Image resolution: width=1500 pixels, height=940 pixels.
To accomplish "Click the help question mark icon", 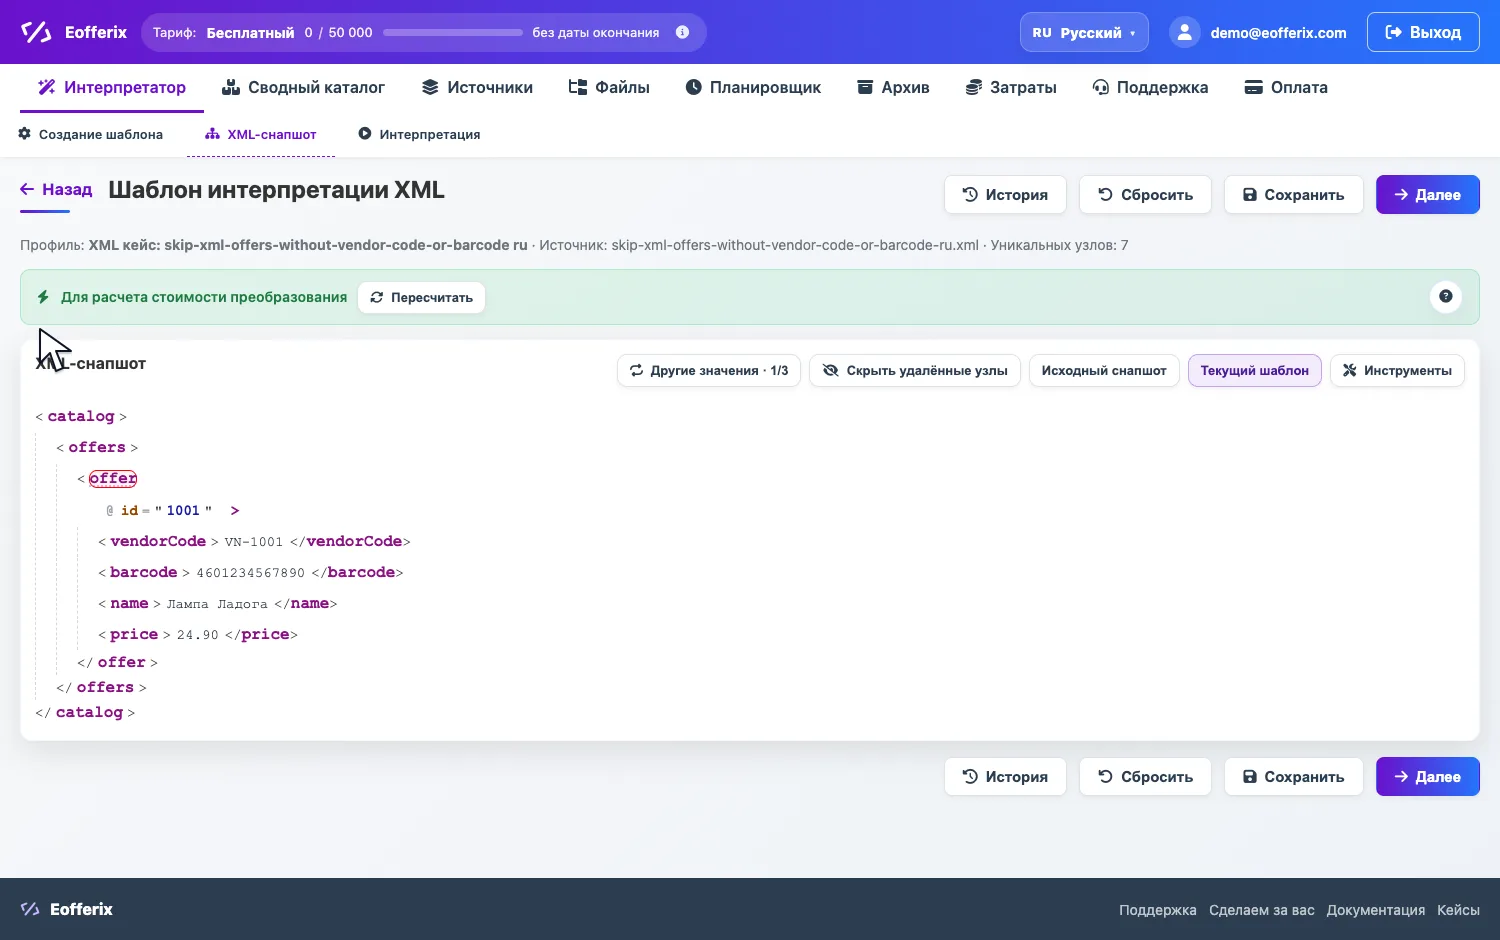I will pos(1446,296).
